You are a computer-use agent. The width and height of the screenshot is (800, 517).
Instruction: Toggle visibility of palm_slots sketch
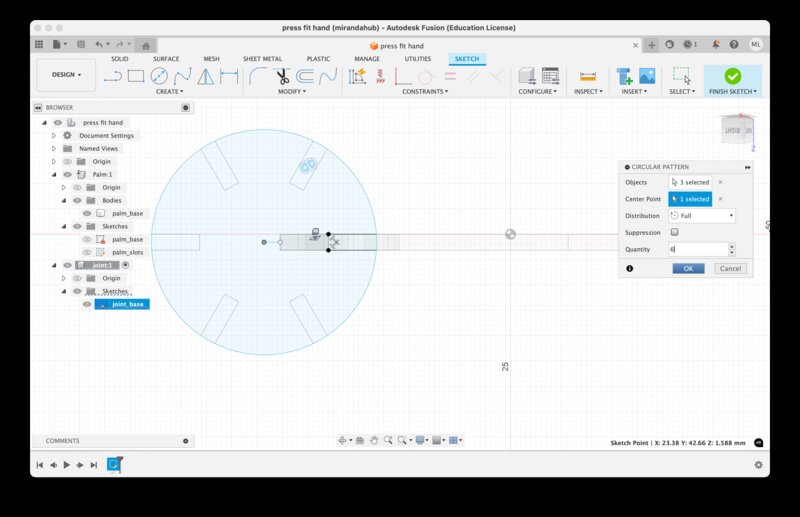point(87,252)
